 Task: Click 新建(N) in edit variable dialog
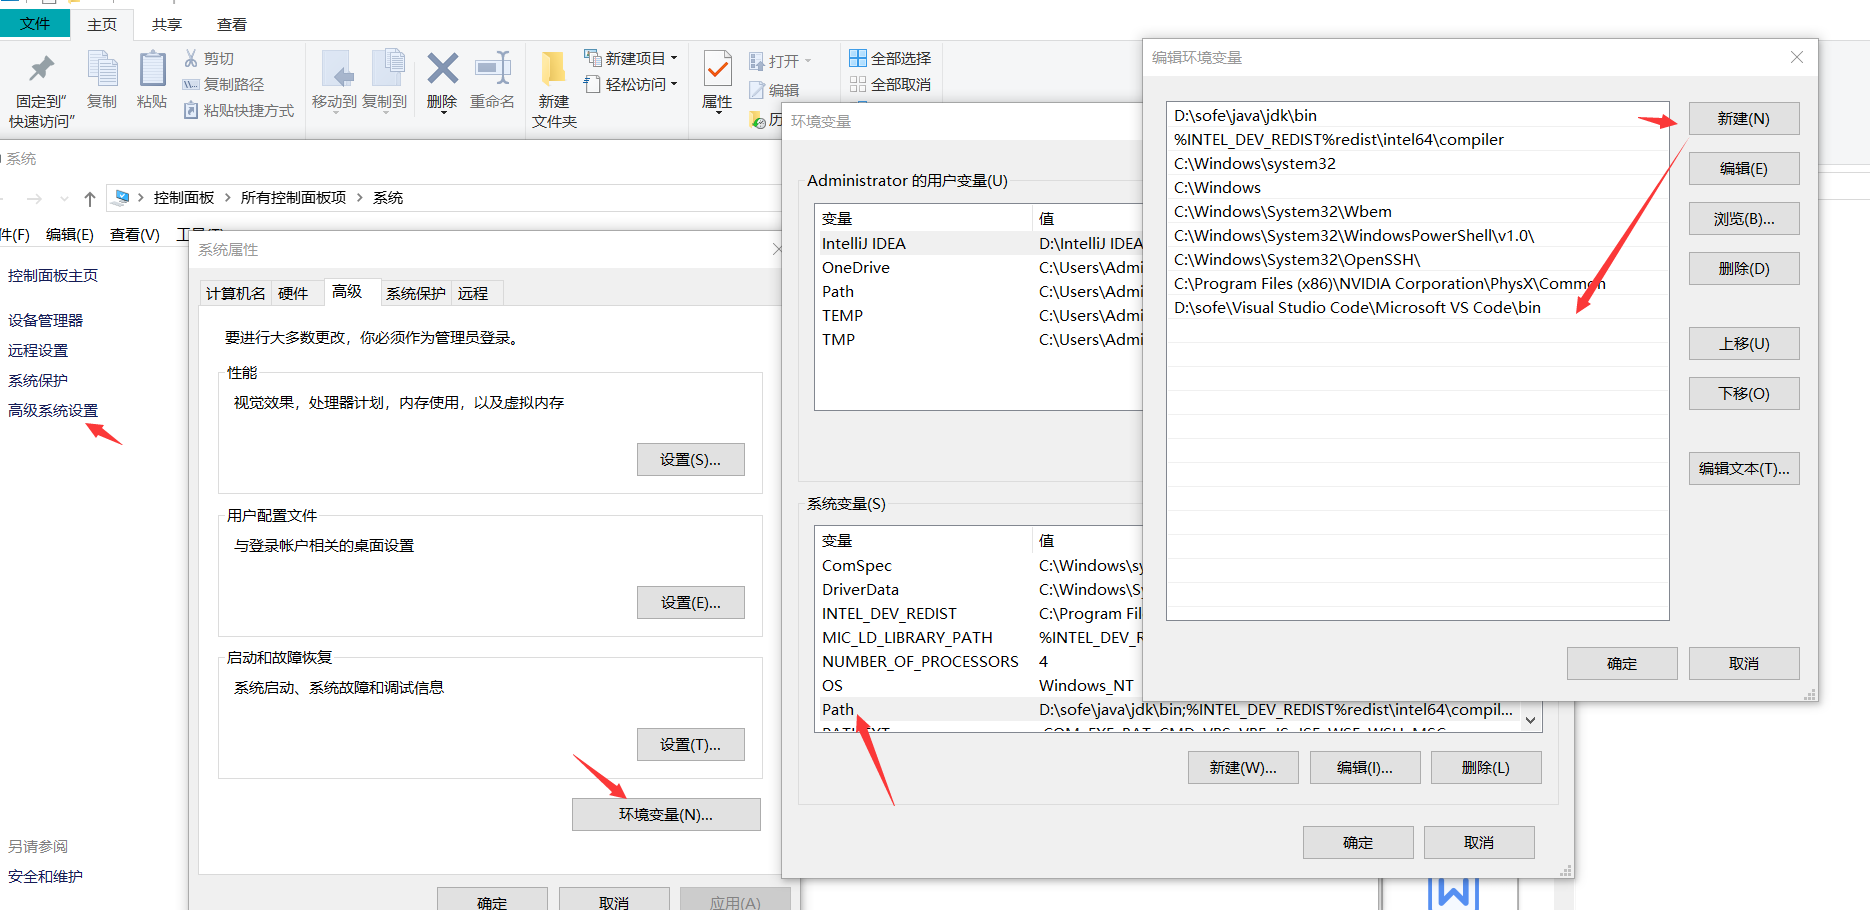pos(1744,119)
